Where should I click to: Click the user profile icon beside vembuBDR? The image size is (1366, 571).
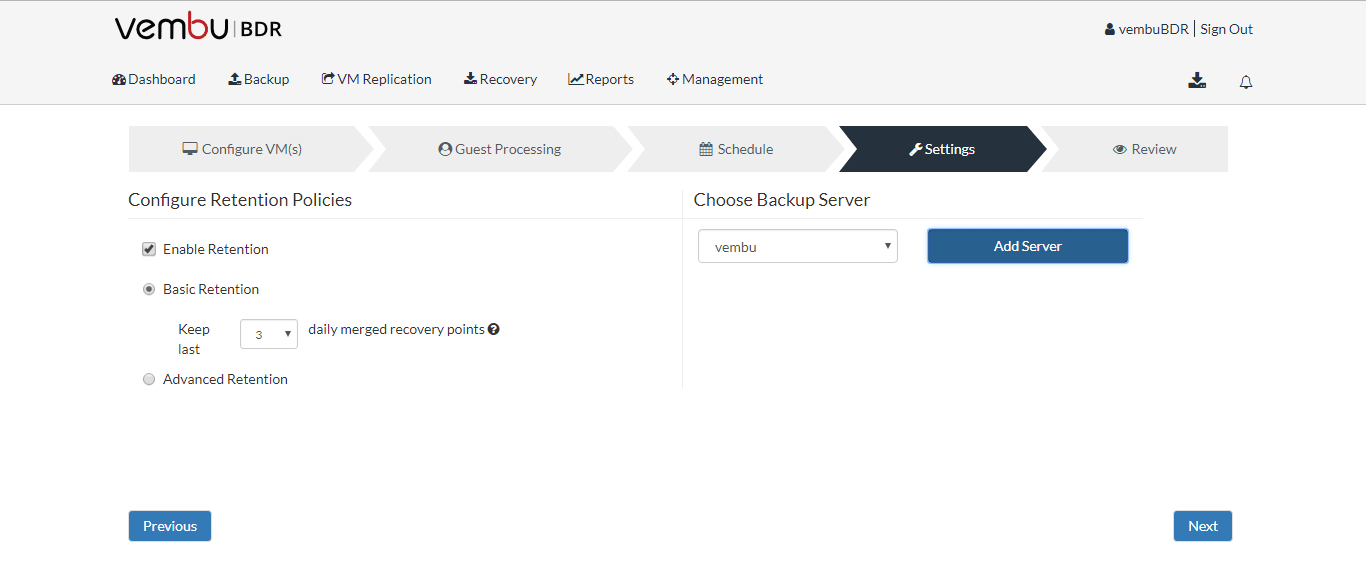click(x=1110, y=29)
